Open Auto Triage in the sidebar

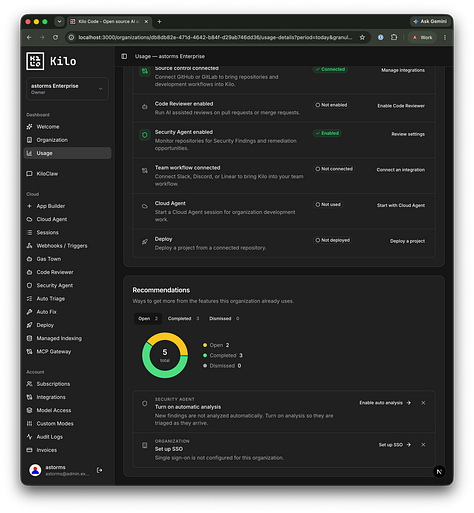67,299
